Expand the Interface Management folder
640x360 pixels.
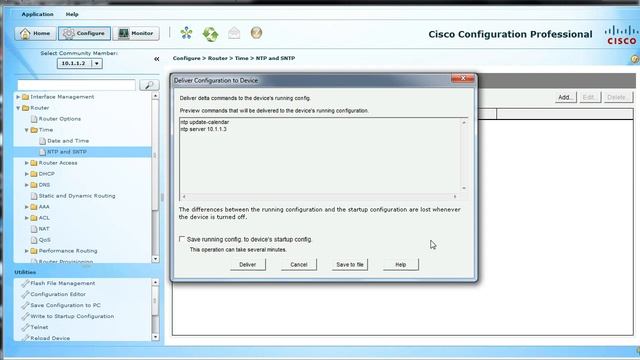[18, 97]
